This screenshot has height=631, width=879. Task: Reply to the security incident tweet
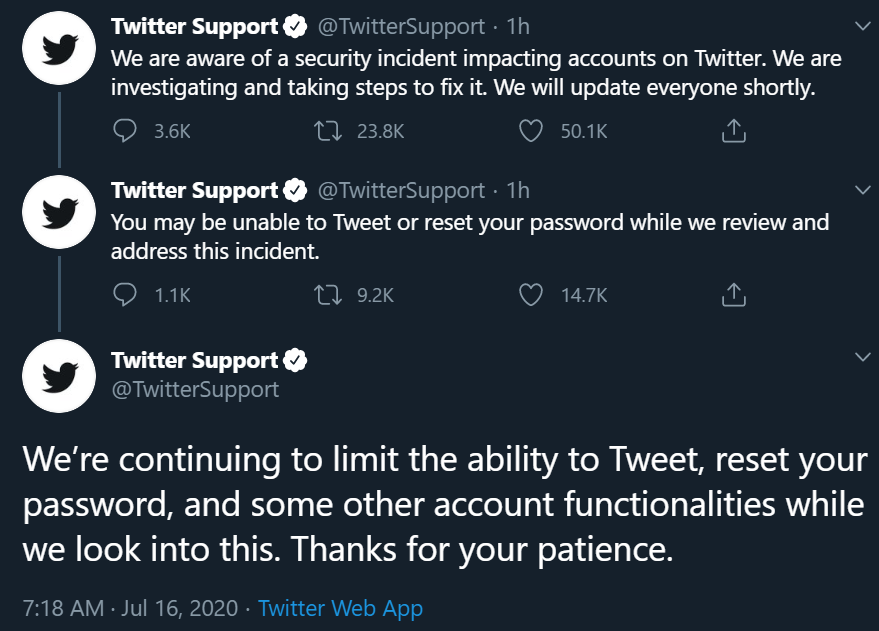click(x=125, y=131)
